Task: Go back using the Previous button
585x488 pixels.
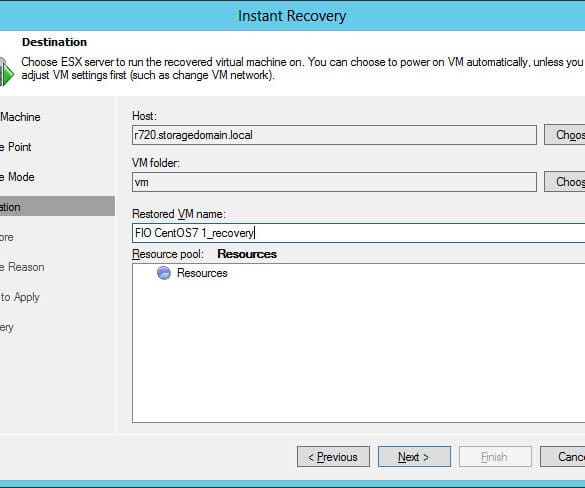Action: [333, 457]
